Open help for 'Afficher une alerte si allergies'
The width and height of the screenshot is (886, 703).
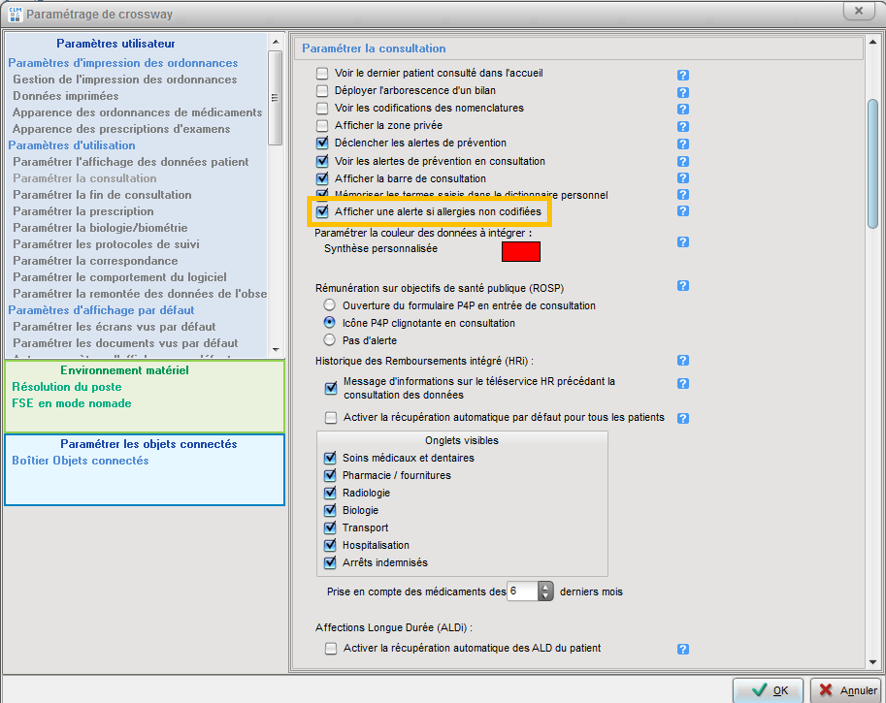[x=683, y=211]
